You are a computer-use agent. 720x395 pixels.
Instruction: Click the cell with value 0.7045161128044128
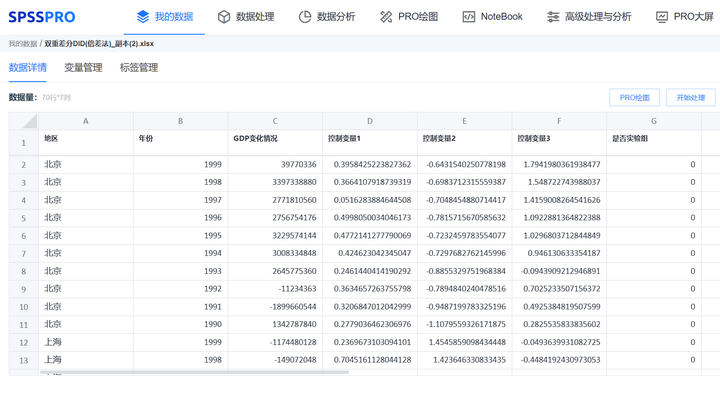370,360
